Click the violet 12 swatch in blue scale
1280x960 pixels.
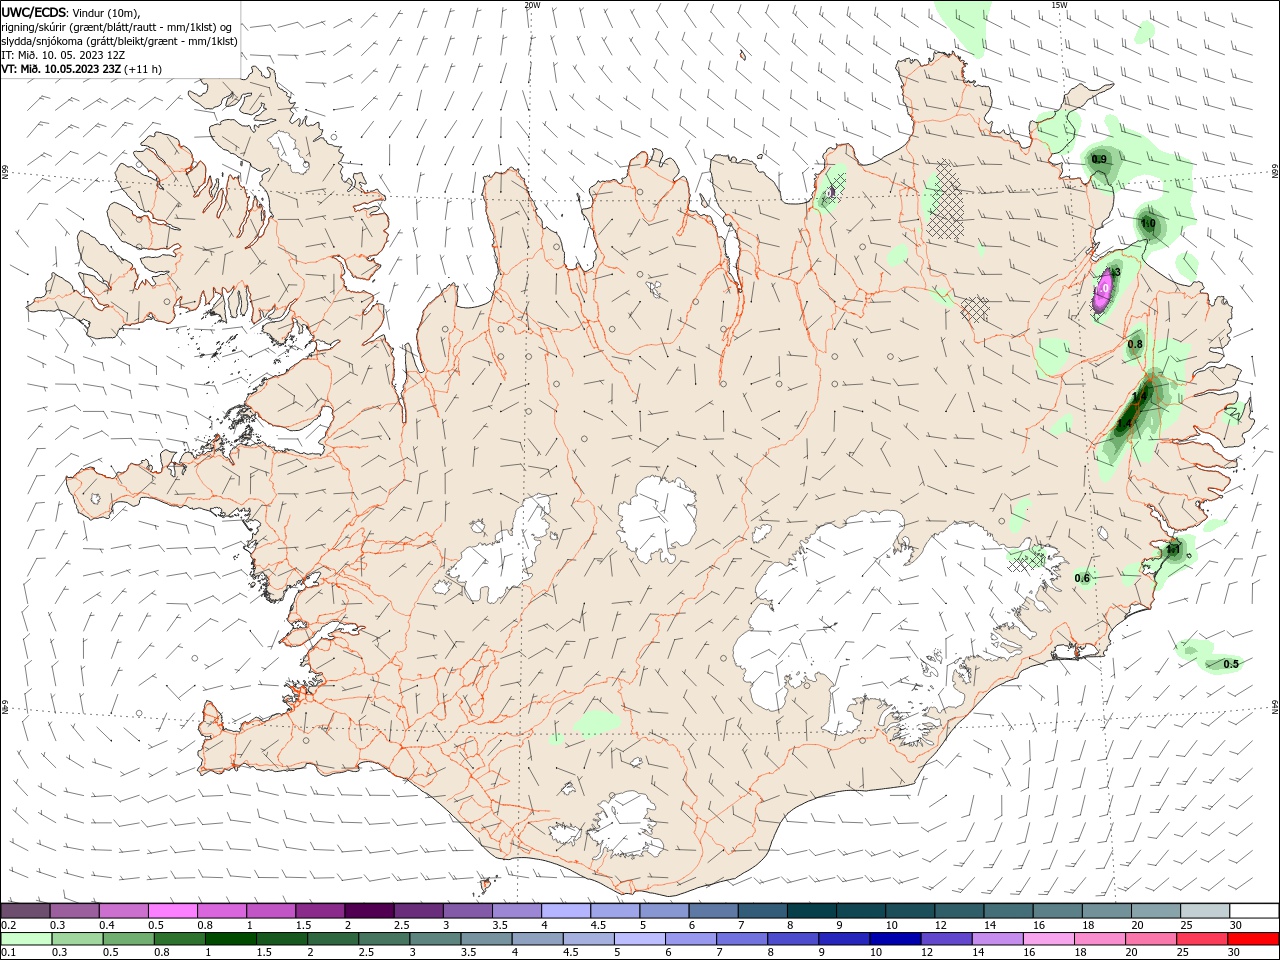[x=946, y=939]
